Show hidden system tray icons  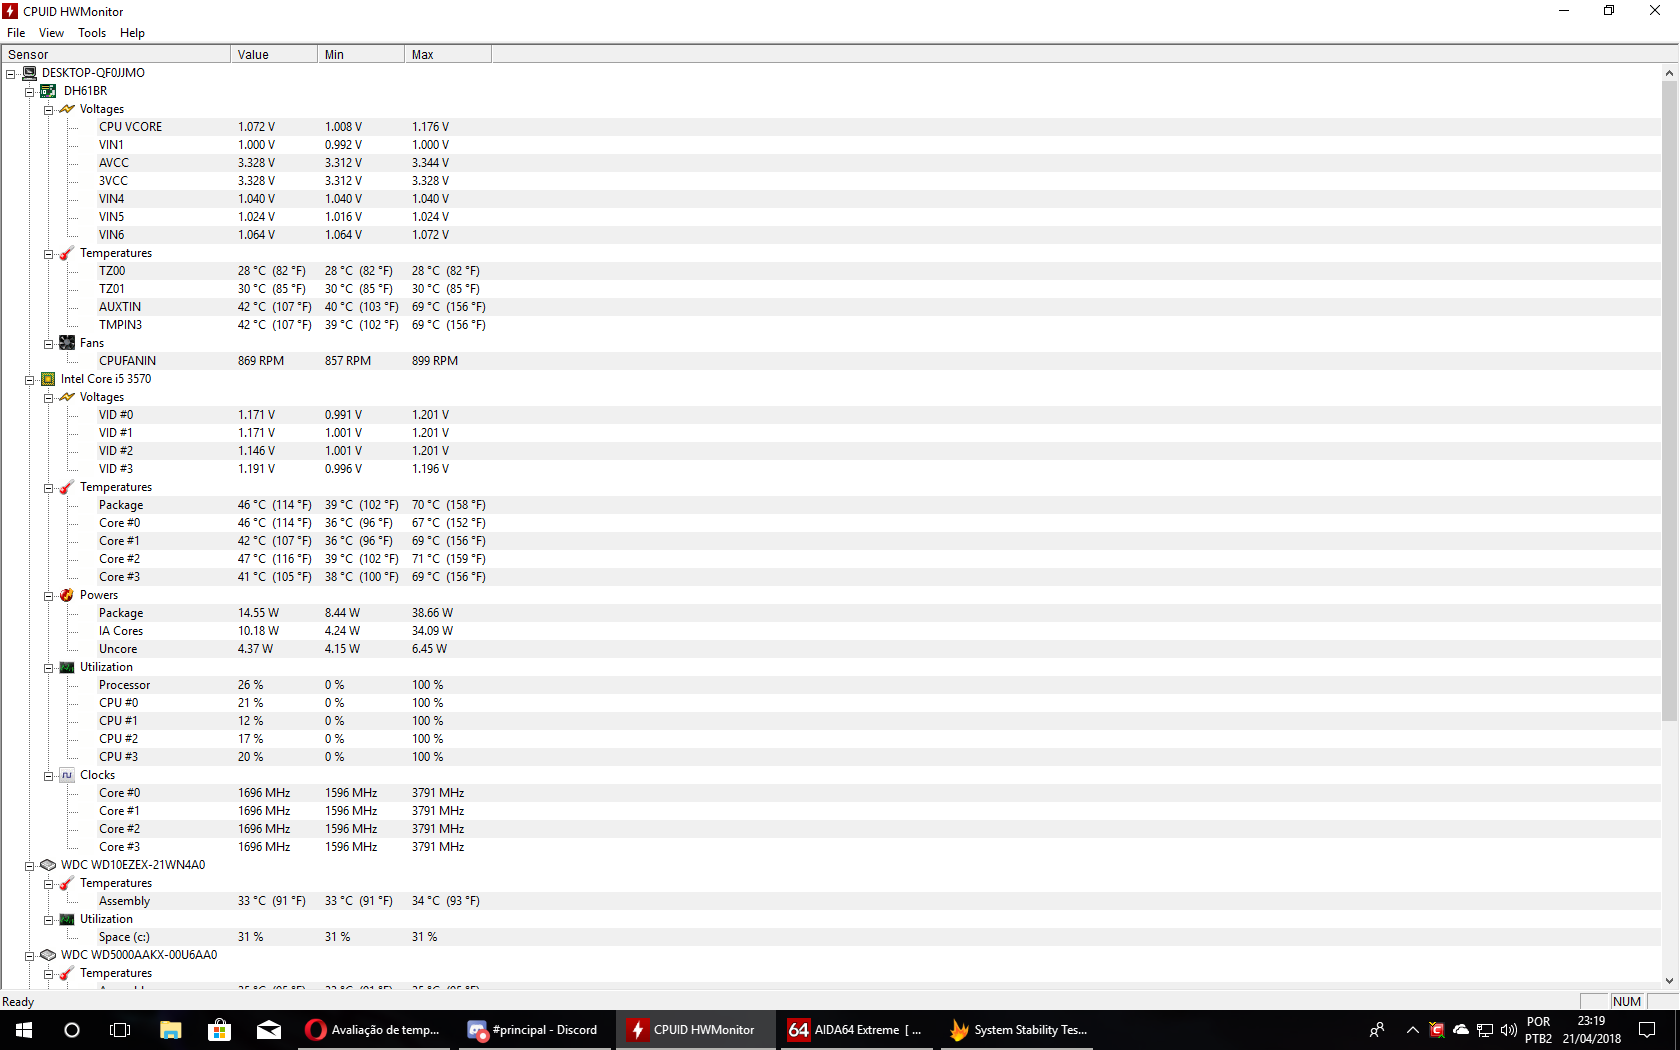pyautogui.click(x=1412, y=1030)
